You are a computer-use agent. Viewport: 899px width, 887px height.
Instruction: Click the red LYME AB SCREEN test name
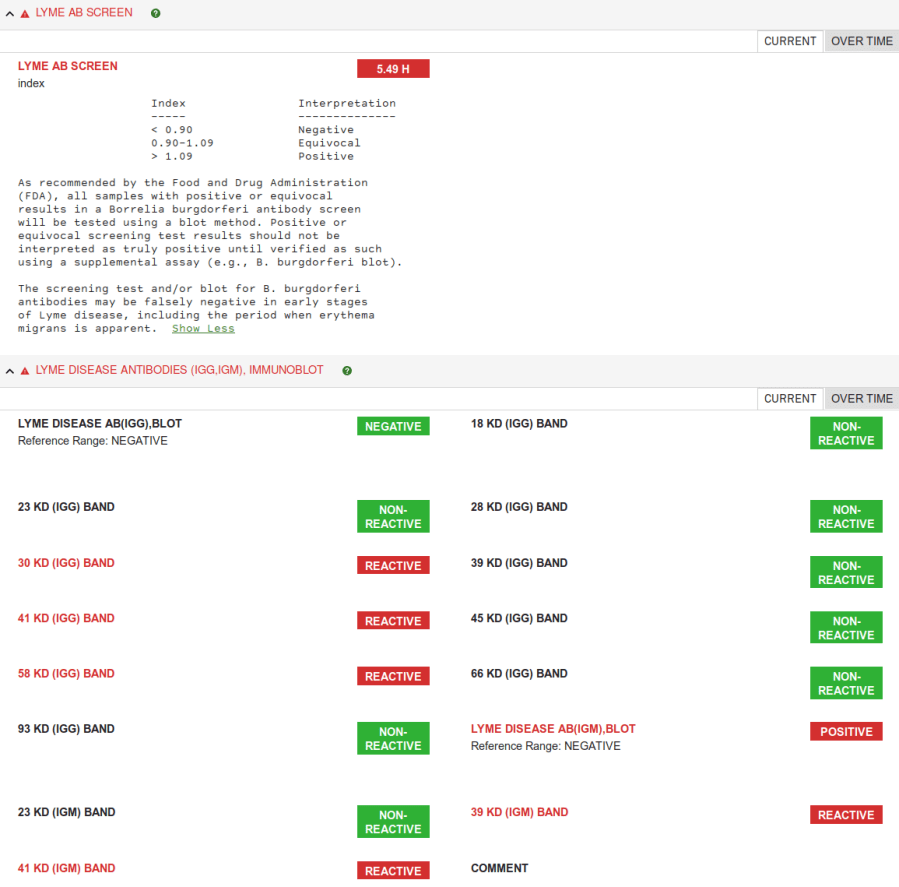[x=67, y=66]
